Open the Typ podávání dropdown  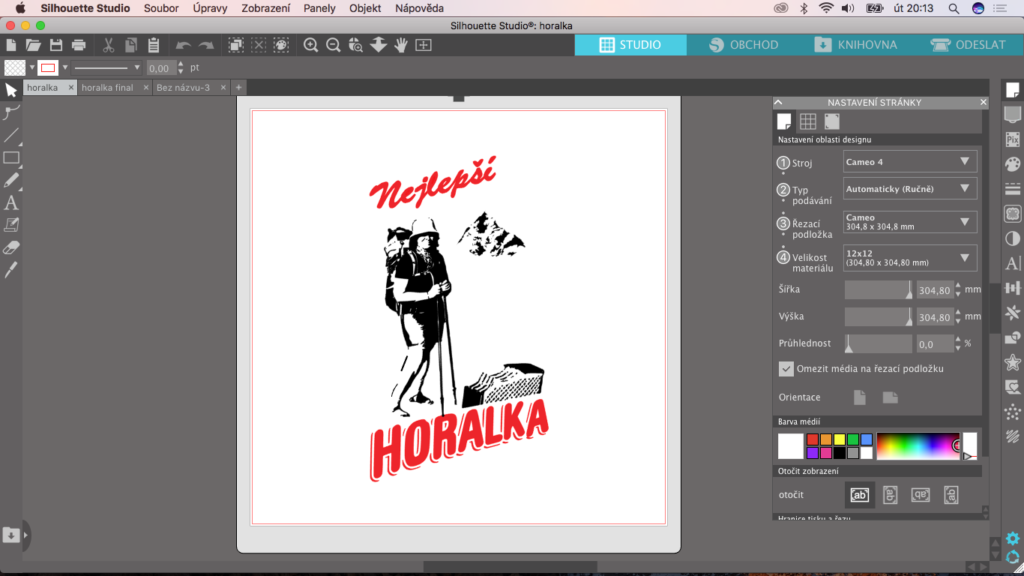pyautogui.click(x=910, y=189)
